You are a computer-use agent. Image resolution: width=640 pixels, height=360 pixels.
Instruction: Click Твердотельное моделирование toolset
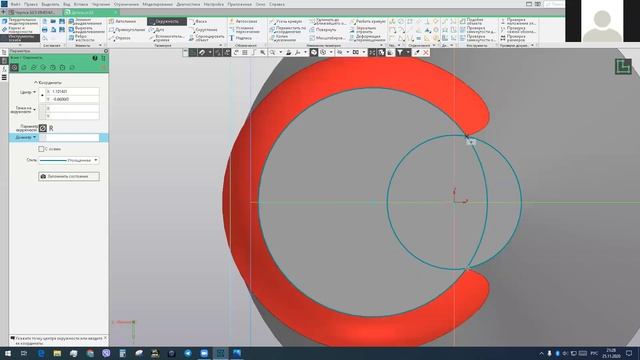pyautogui.click(x=20, y=21)
